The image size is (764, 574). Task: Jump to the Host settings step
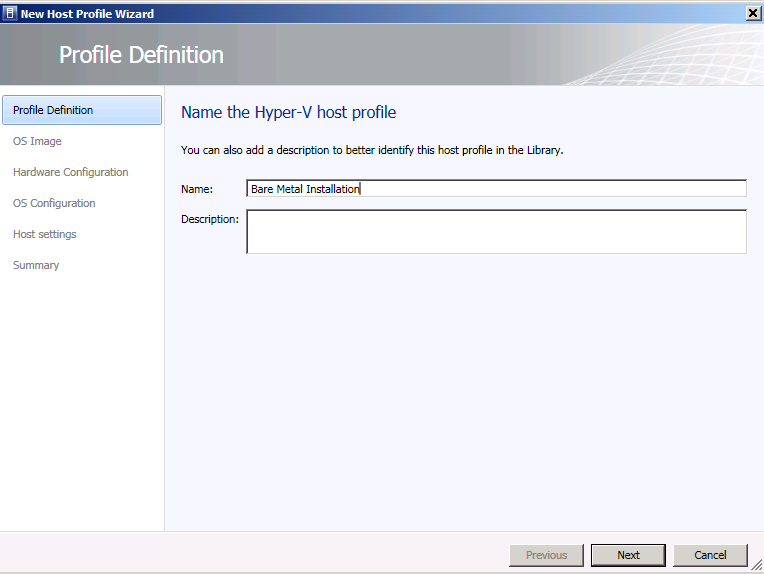point(45,234)
